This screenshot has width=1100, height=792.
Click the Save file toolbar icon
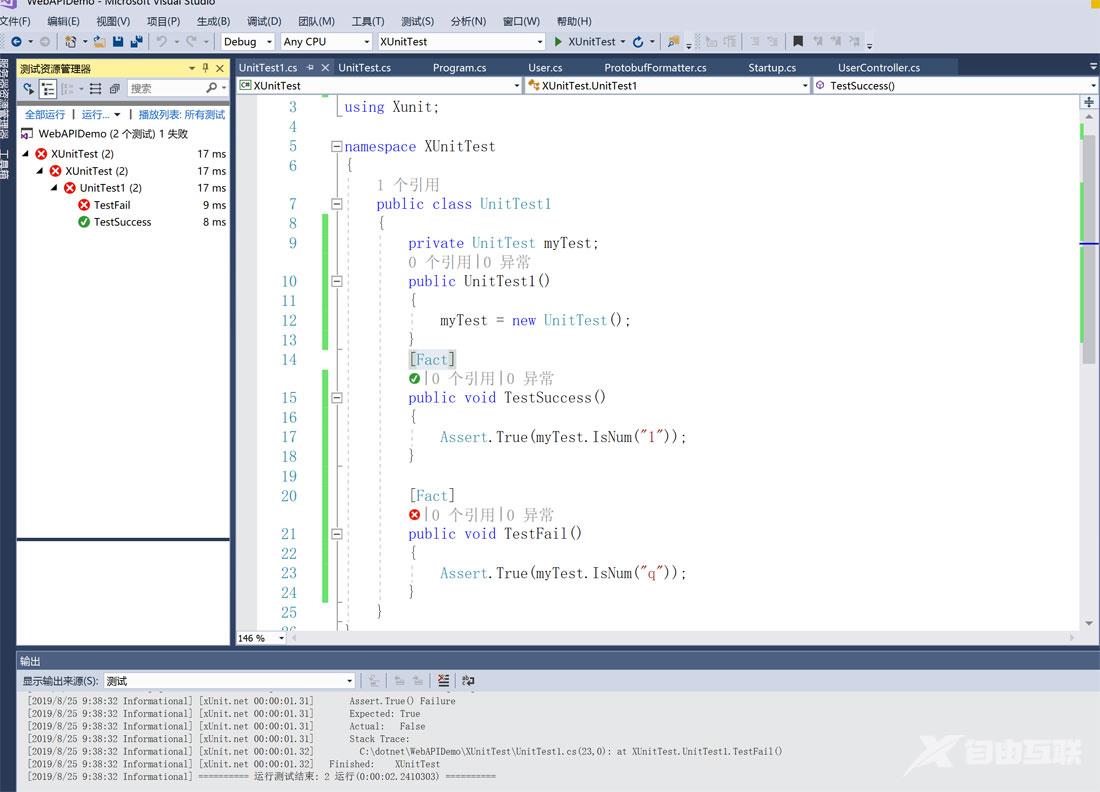[118, 42]
